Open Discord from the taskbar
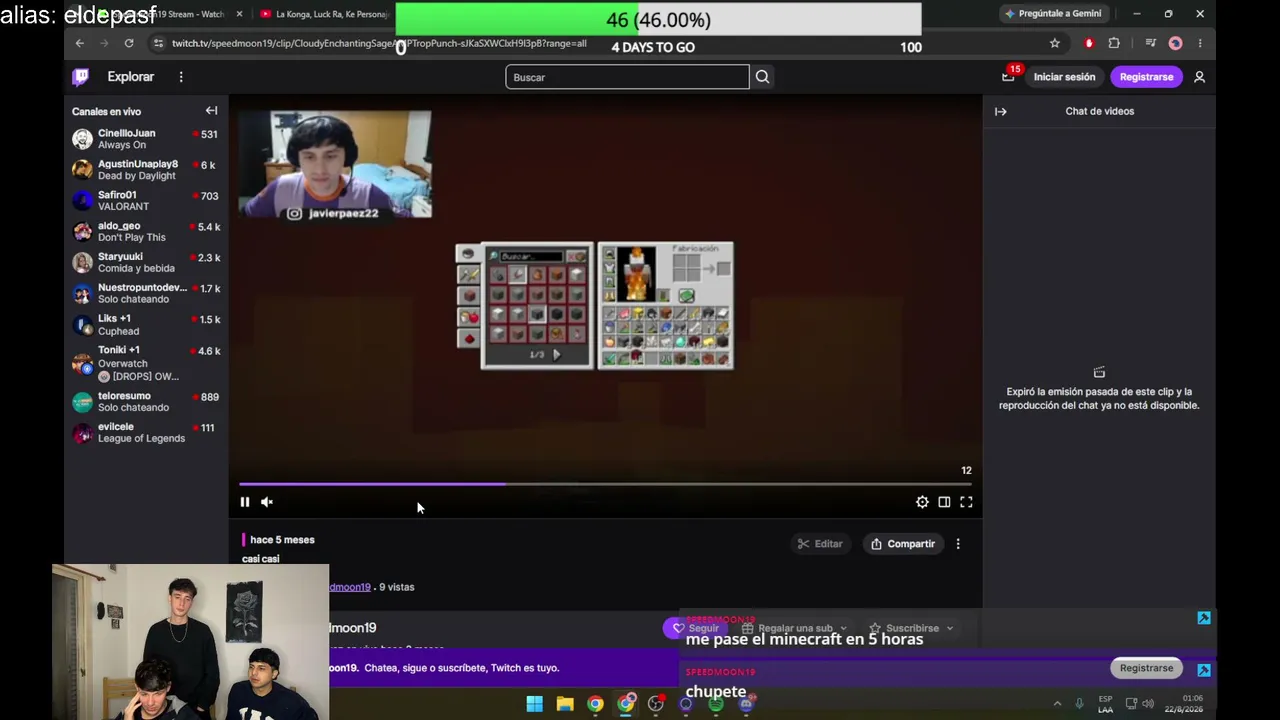 pyautogui.click(x=746, y=704)
